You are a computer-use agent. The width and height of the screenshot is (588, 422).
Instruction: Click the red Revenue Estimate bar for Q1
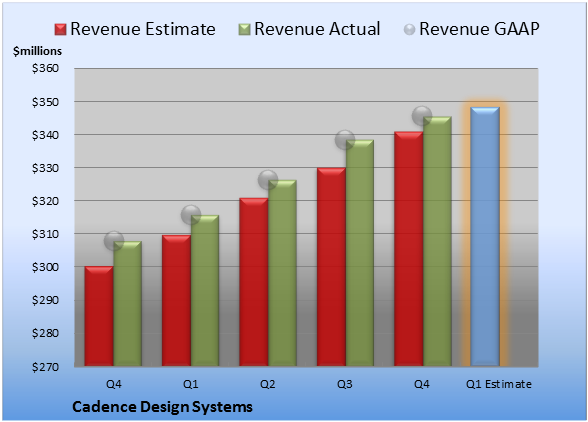176,300
